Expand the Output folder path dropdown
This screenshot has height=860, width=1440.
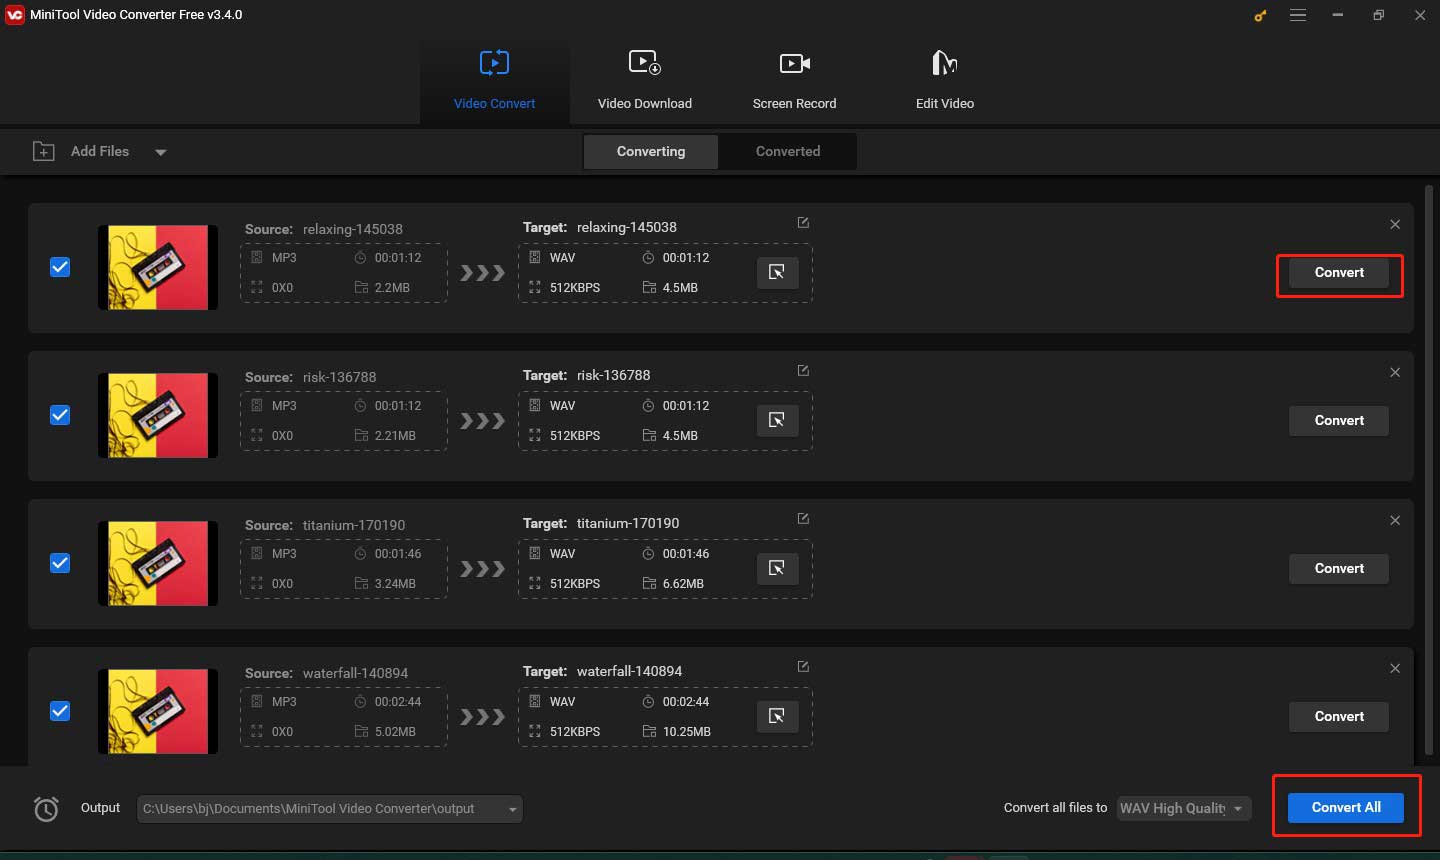tap(513, 809)
